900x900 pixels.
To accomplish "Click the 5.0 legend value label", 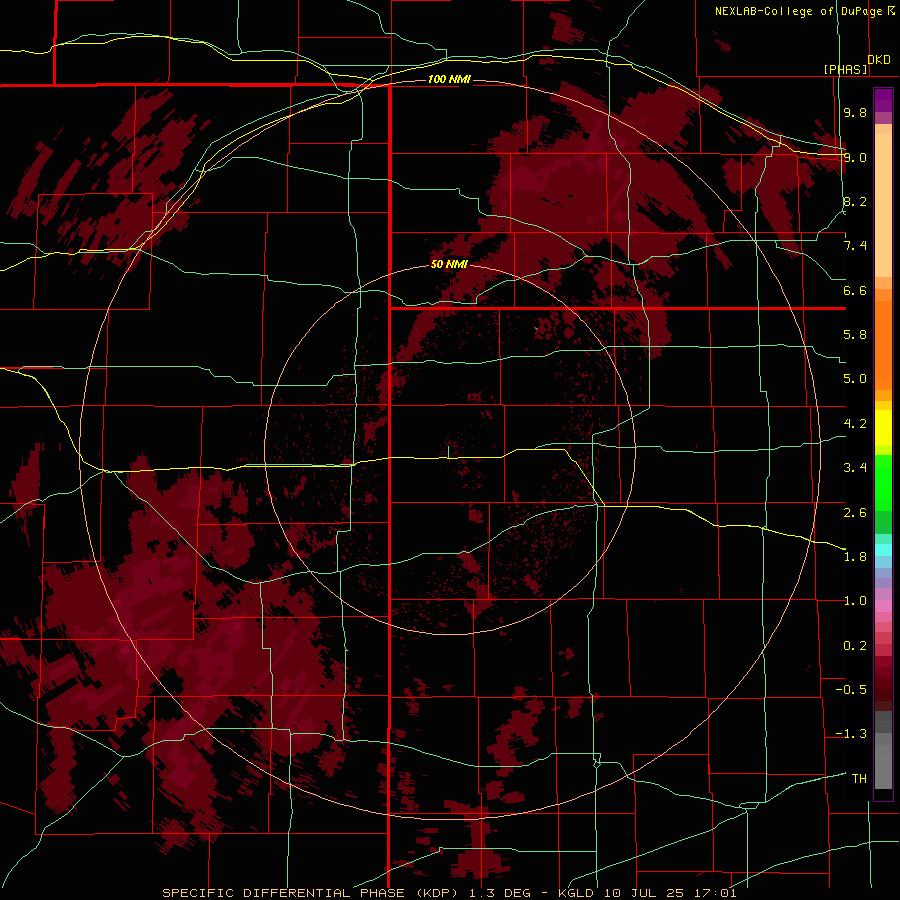I will pos(855,379).
